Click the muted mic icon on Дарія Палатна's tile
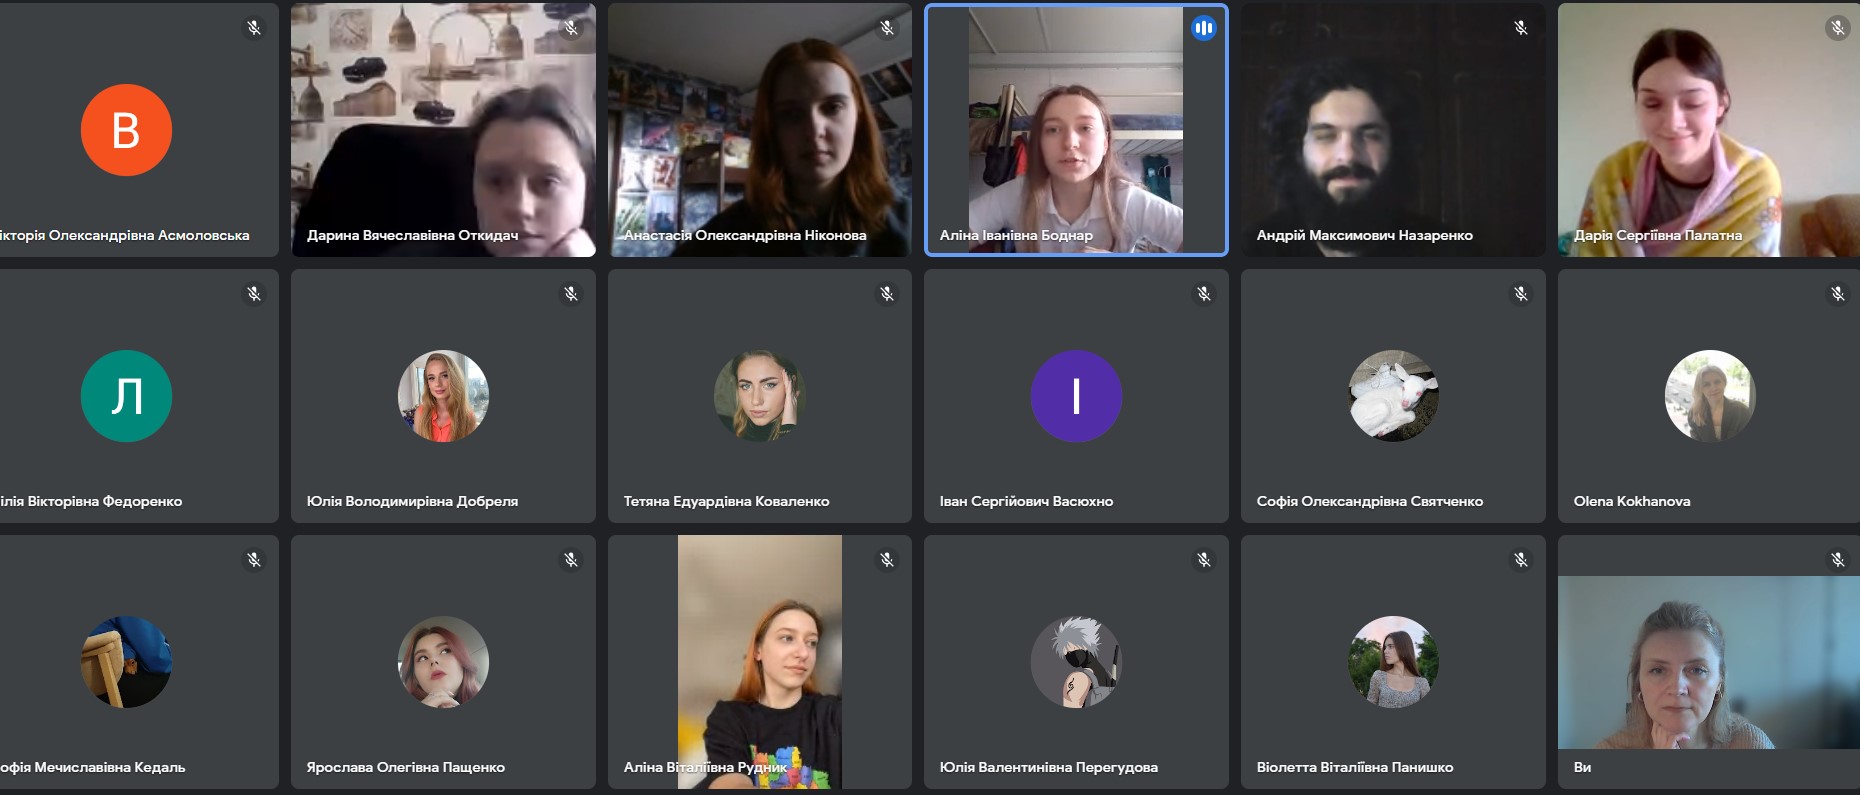This screenshot has height=795, width=1860. pyautogui.click(x=1837, y=28)
